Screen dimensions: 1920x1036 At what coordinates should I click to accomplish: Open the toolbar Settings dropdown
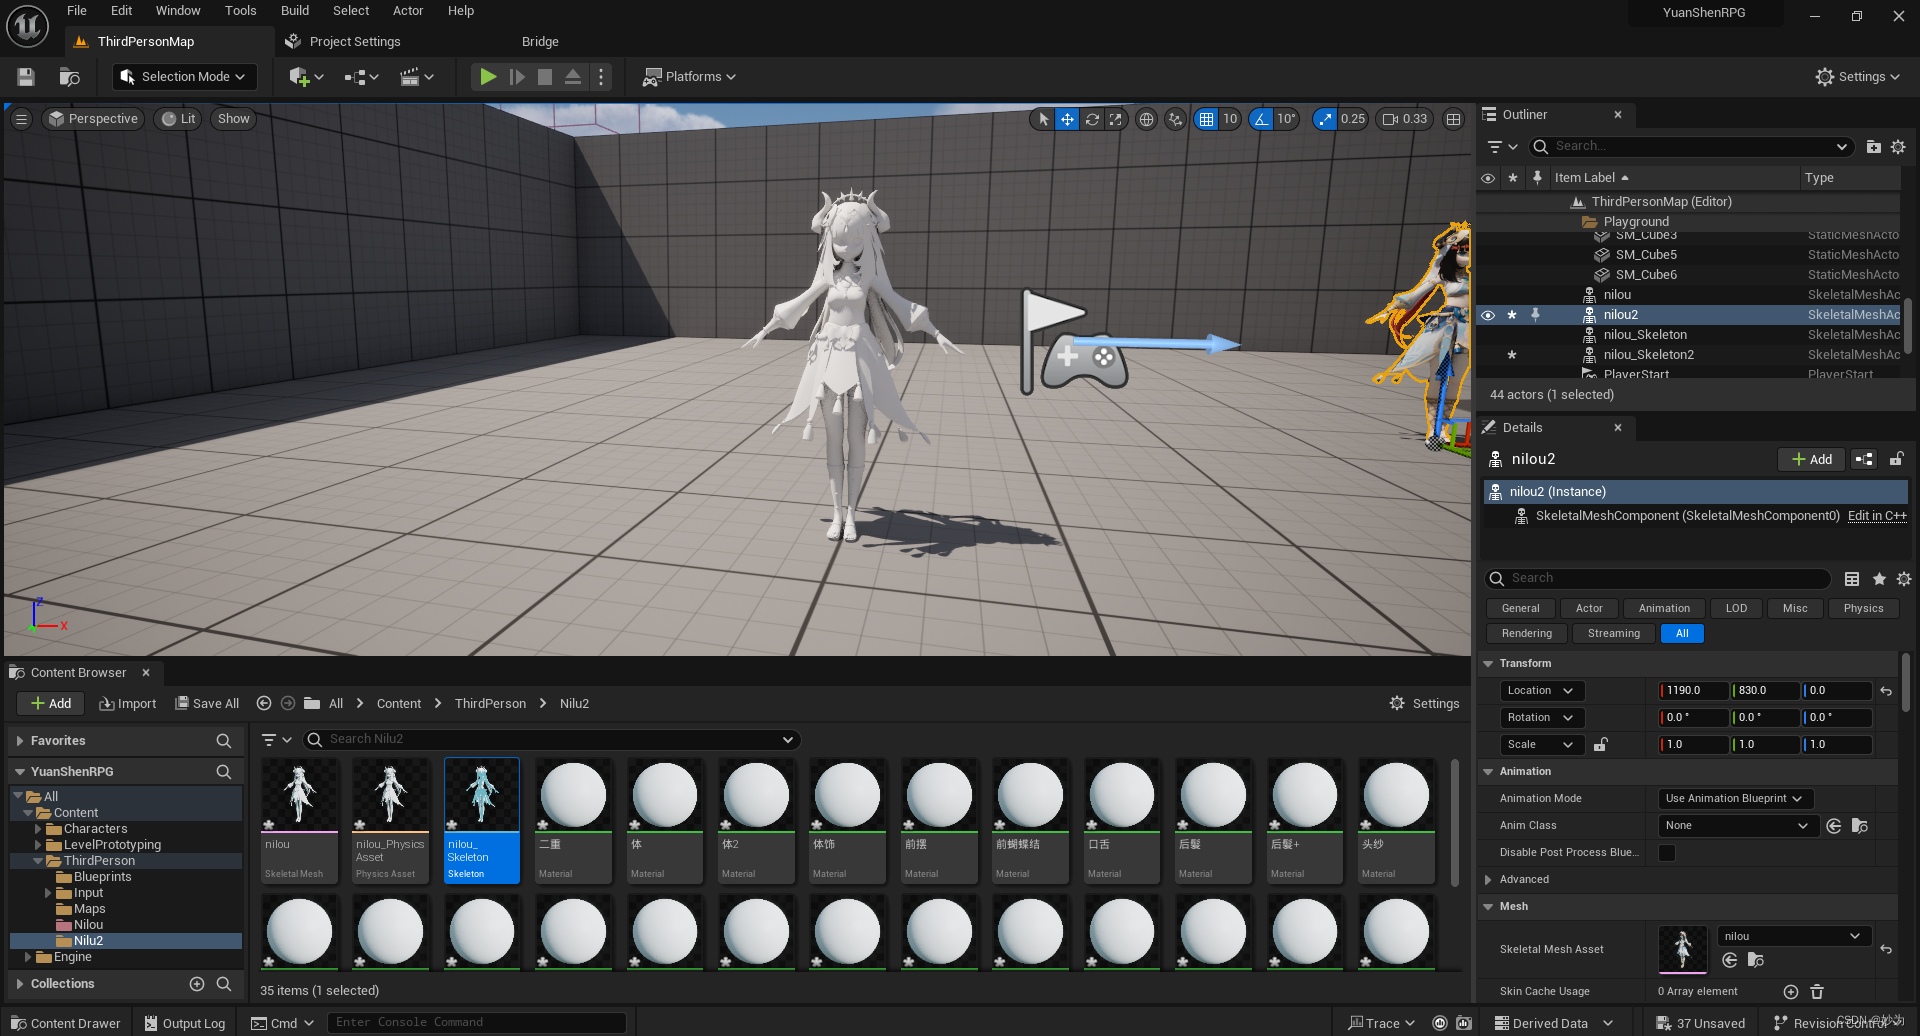click(x=1857, y=77)
